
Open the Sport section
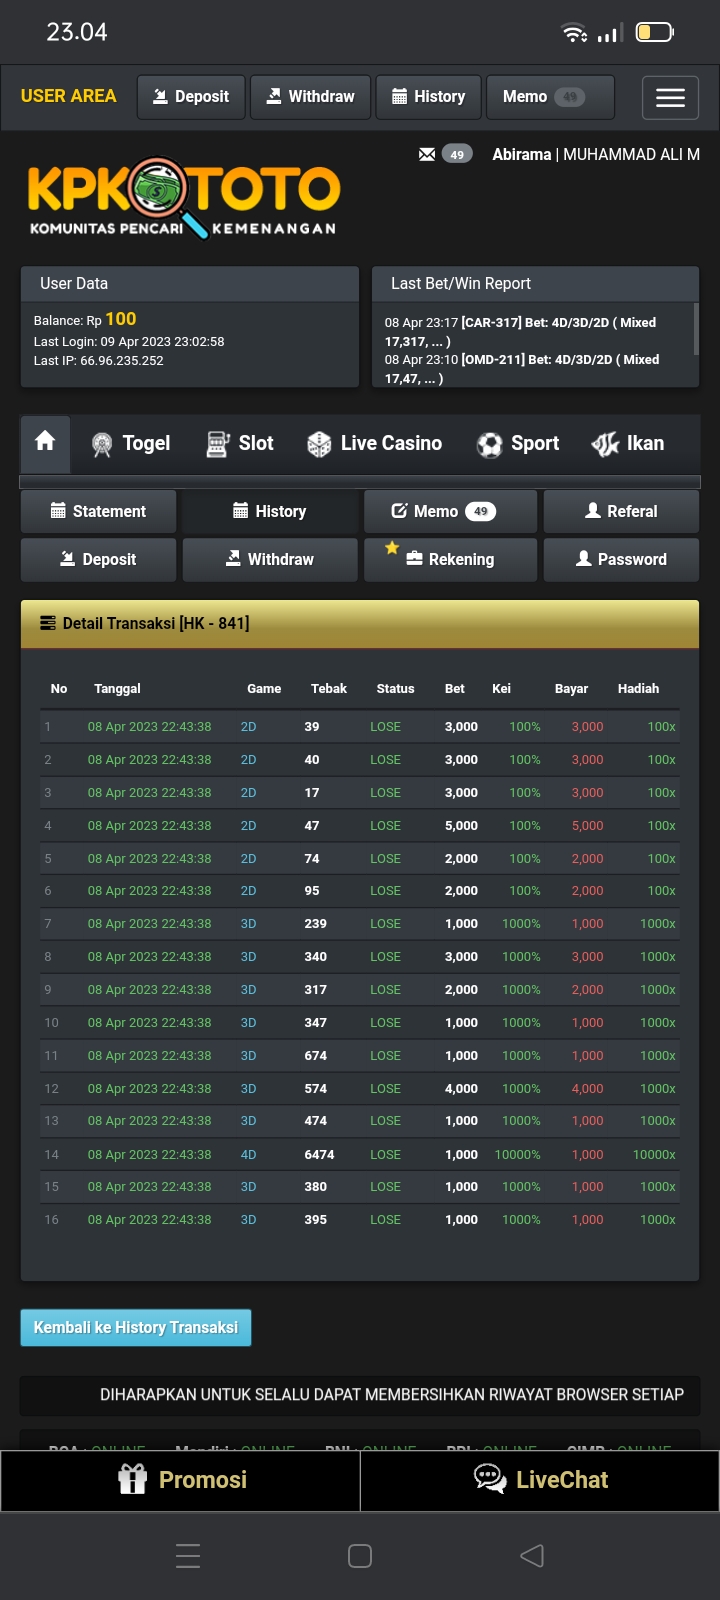click(x=518, y=443)
